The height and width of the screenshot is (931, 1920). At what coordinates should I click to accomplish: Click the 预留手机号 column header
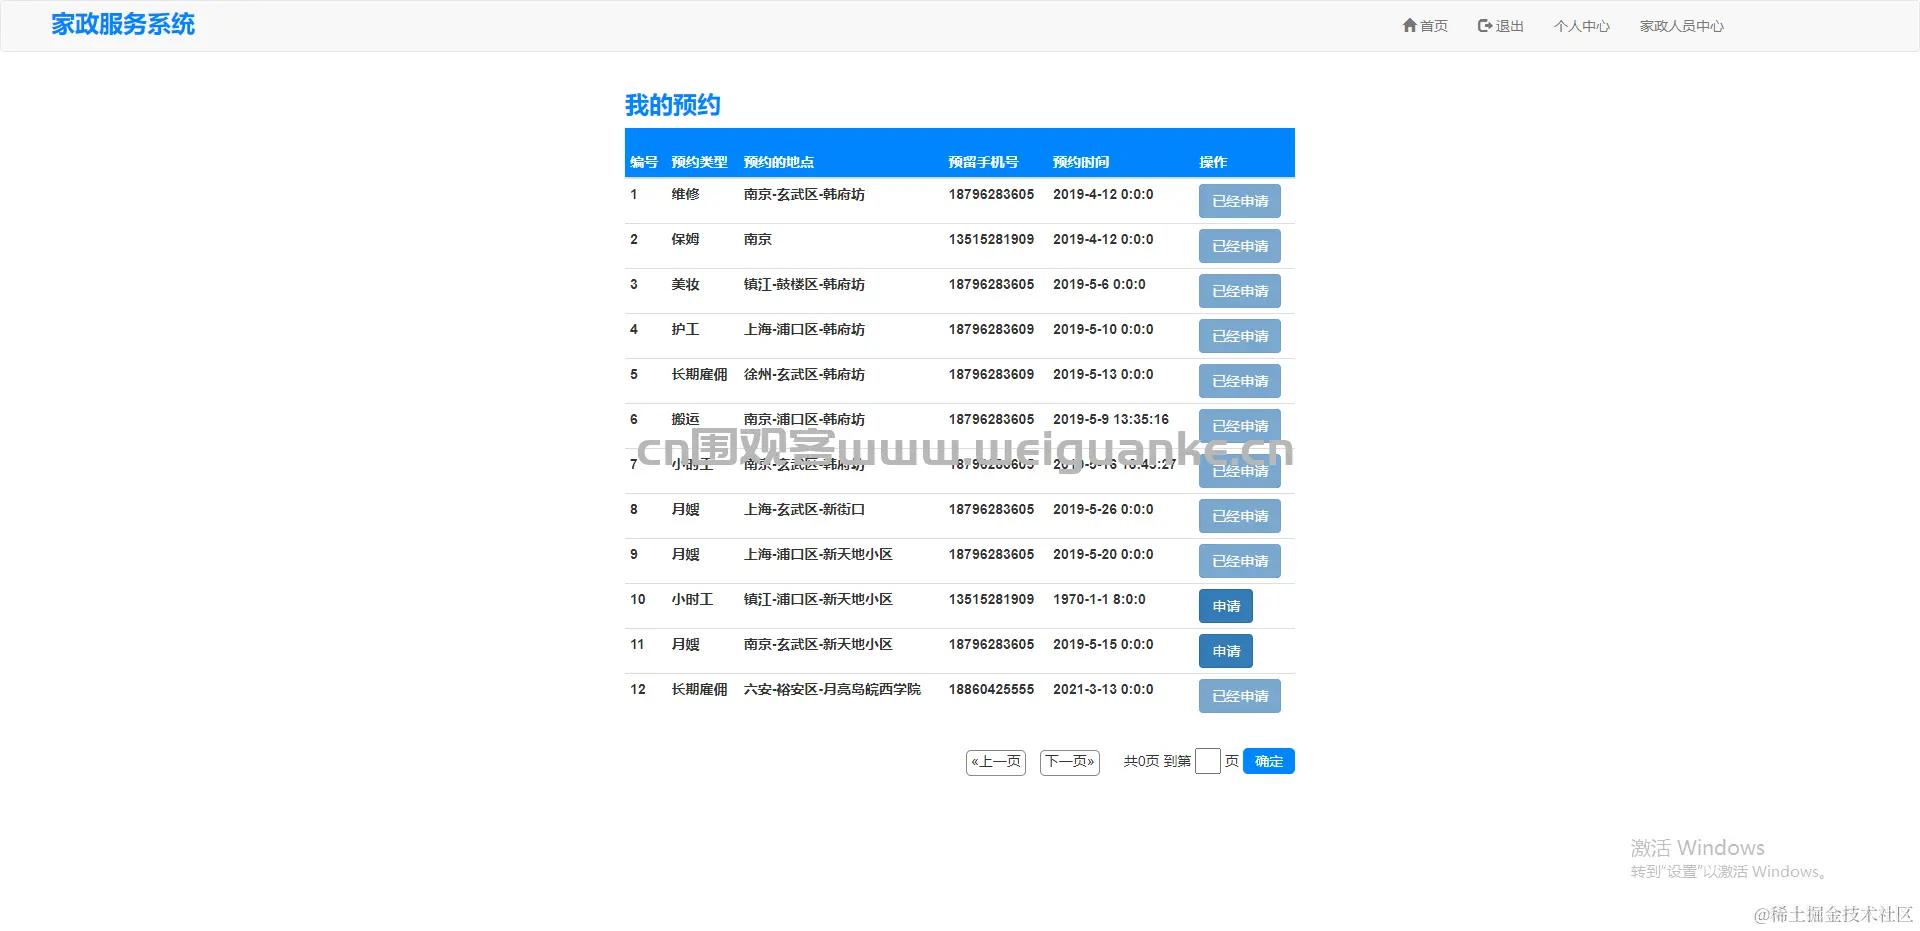pyautogui.click(x=983, y=162)
